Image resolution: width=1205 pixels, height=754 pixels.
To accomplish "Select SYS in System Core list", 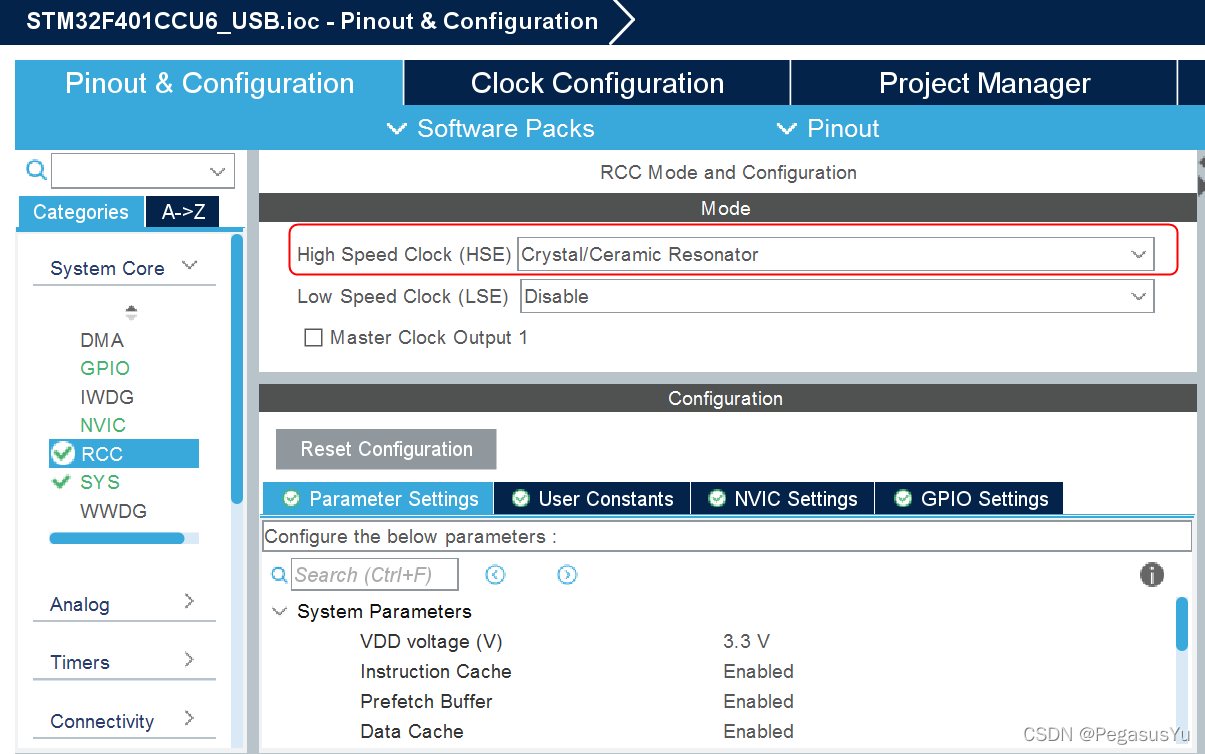I will coord(100,482).
